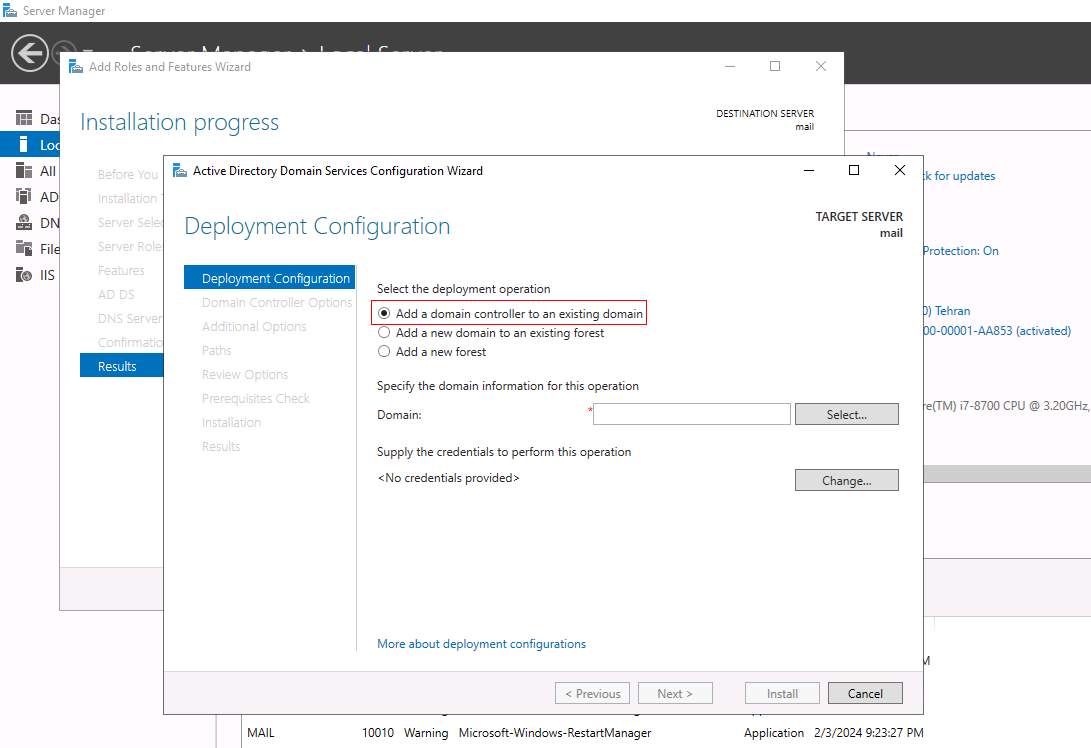Open the DNS sidebar icon
This screenshot has width=1091, height=748.
(24, 223)
